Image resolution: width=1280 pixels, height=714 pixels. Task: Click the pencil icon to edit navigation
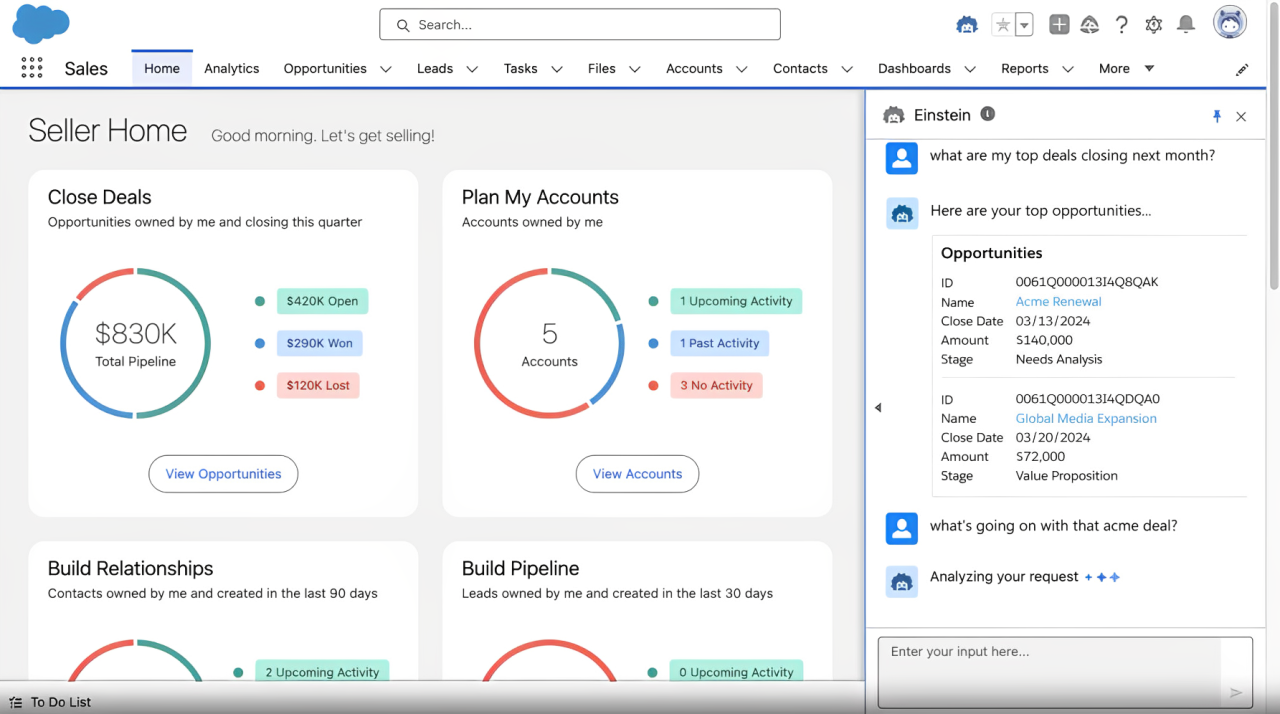coord(1242,69)
